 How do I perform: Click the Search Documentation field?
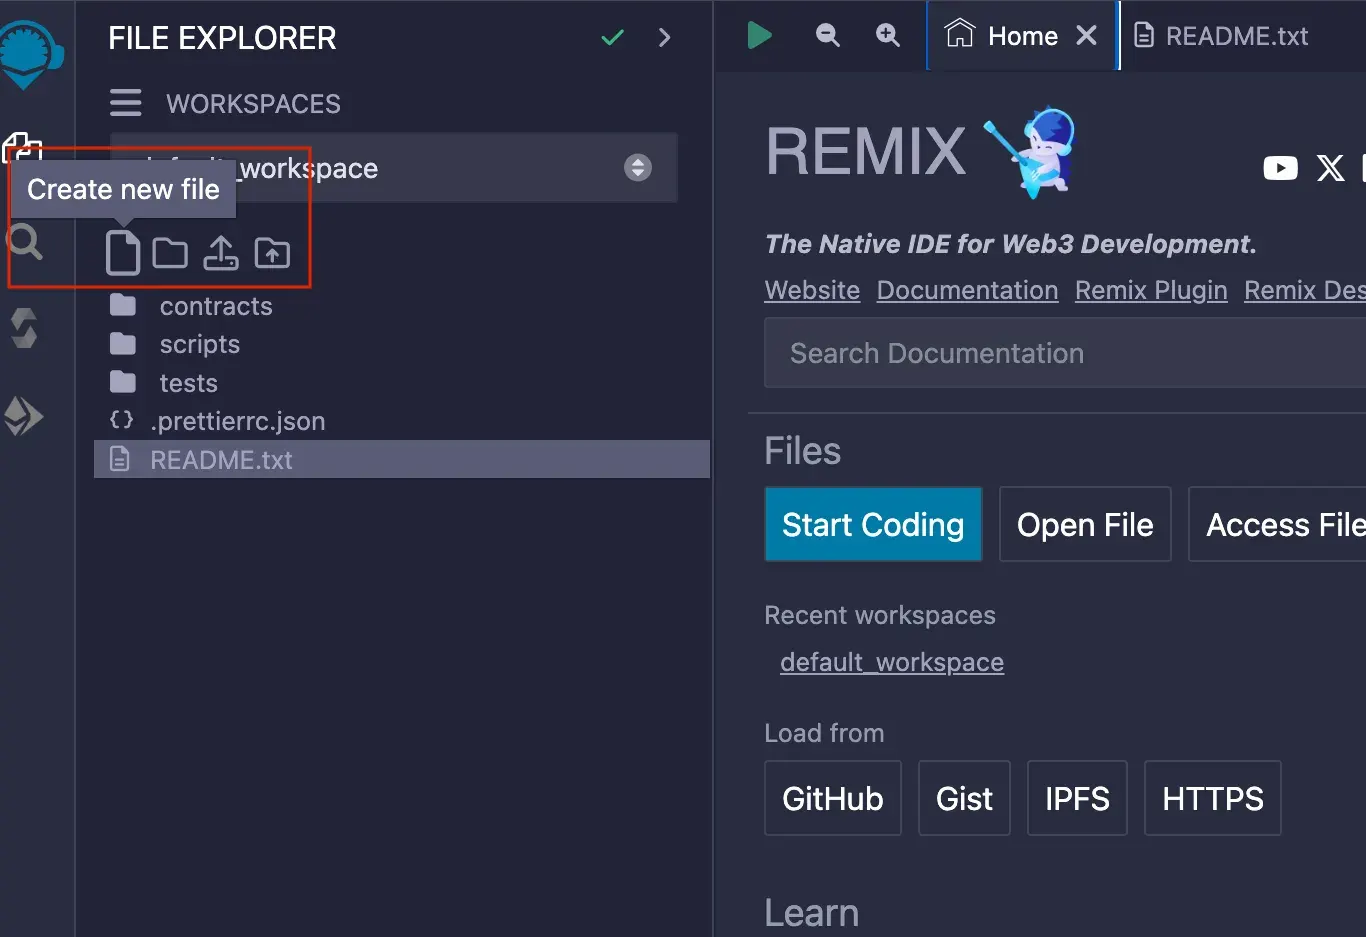coord(1065,353)
